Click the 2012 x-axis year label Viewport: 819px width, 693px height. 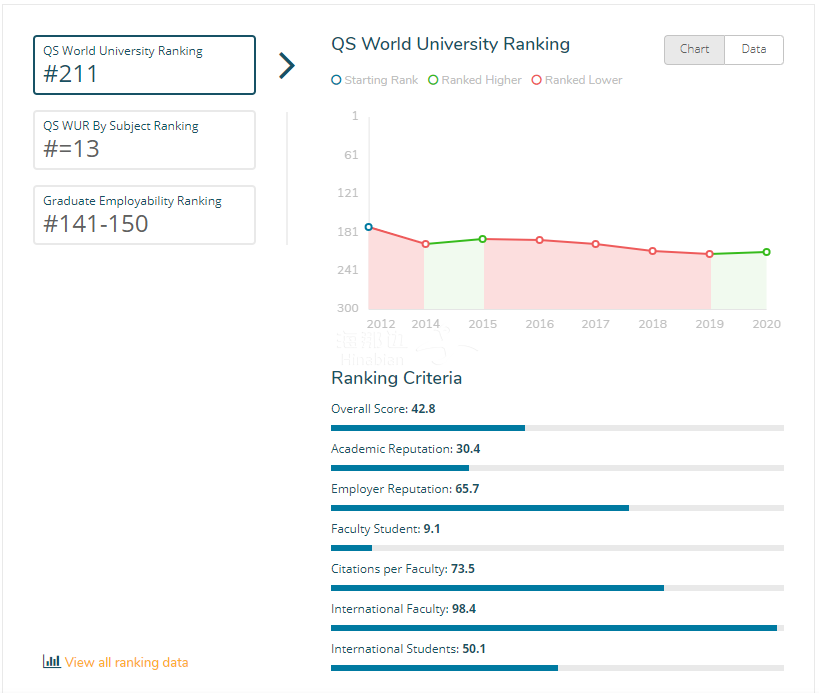pyautogui.click(x=381, y=324)
